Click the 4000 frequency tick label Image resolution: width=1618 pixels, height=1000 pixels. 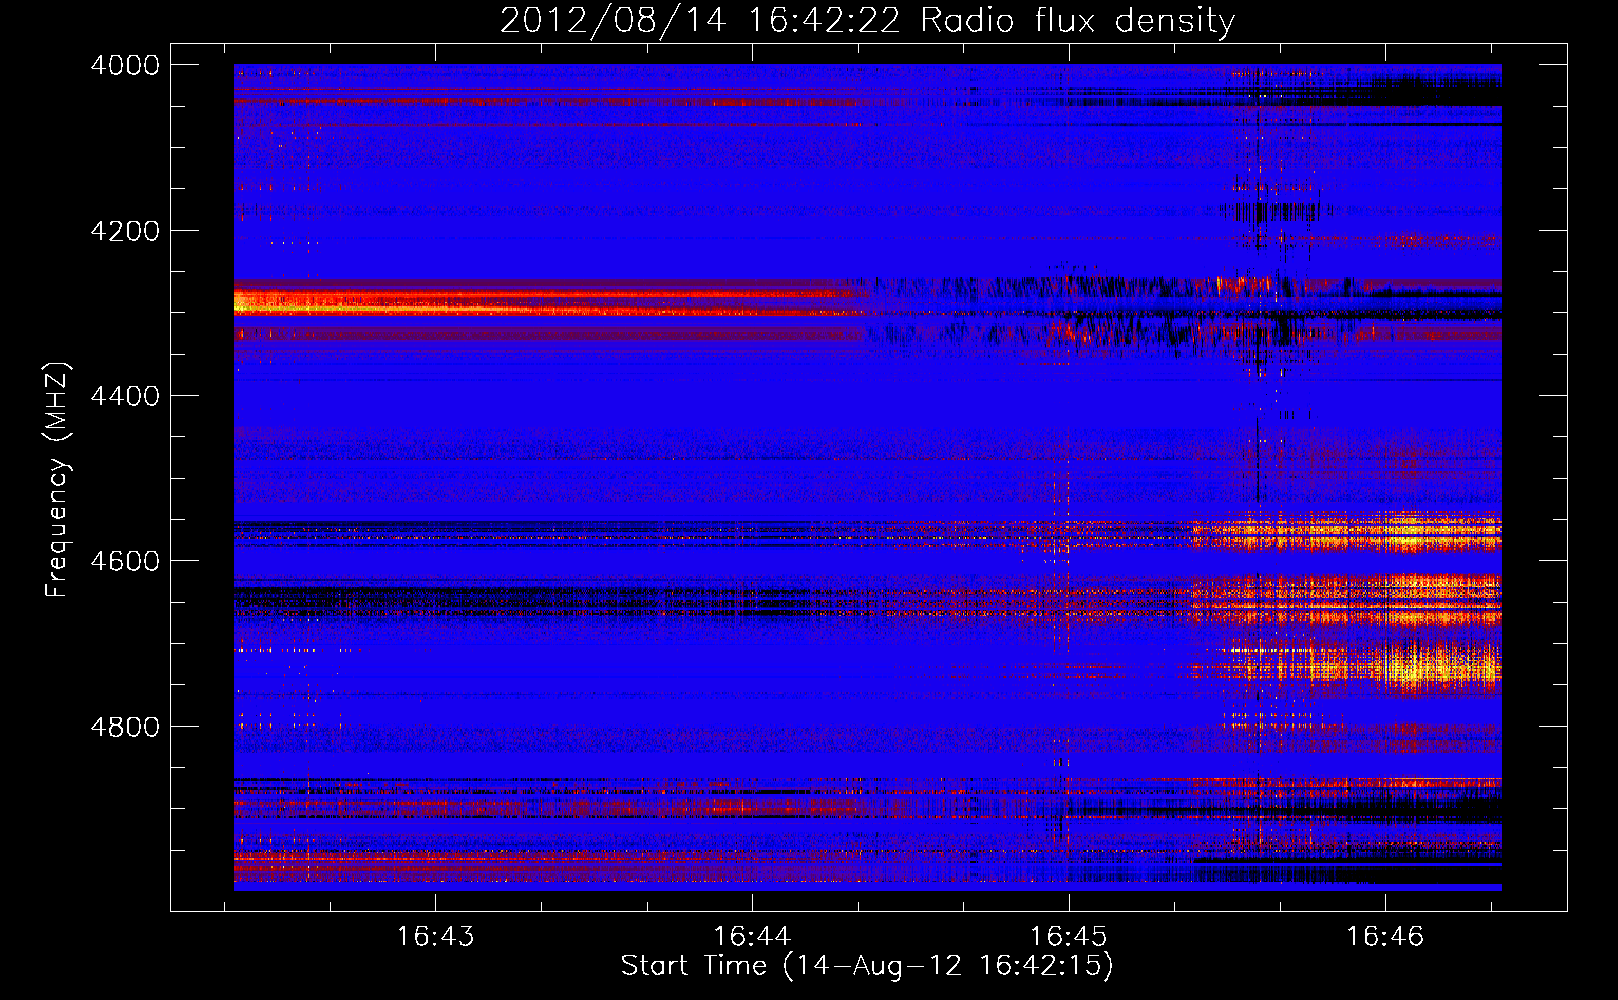125,65
